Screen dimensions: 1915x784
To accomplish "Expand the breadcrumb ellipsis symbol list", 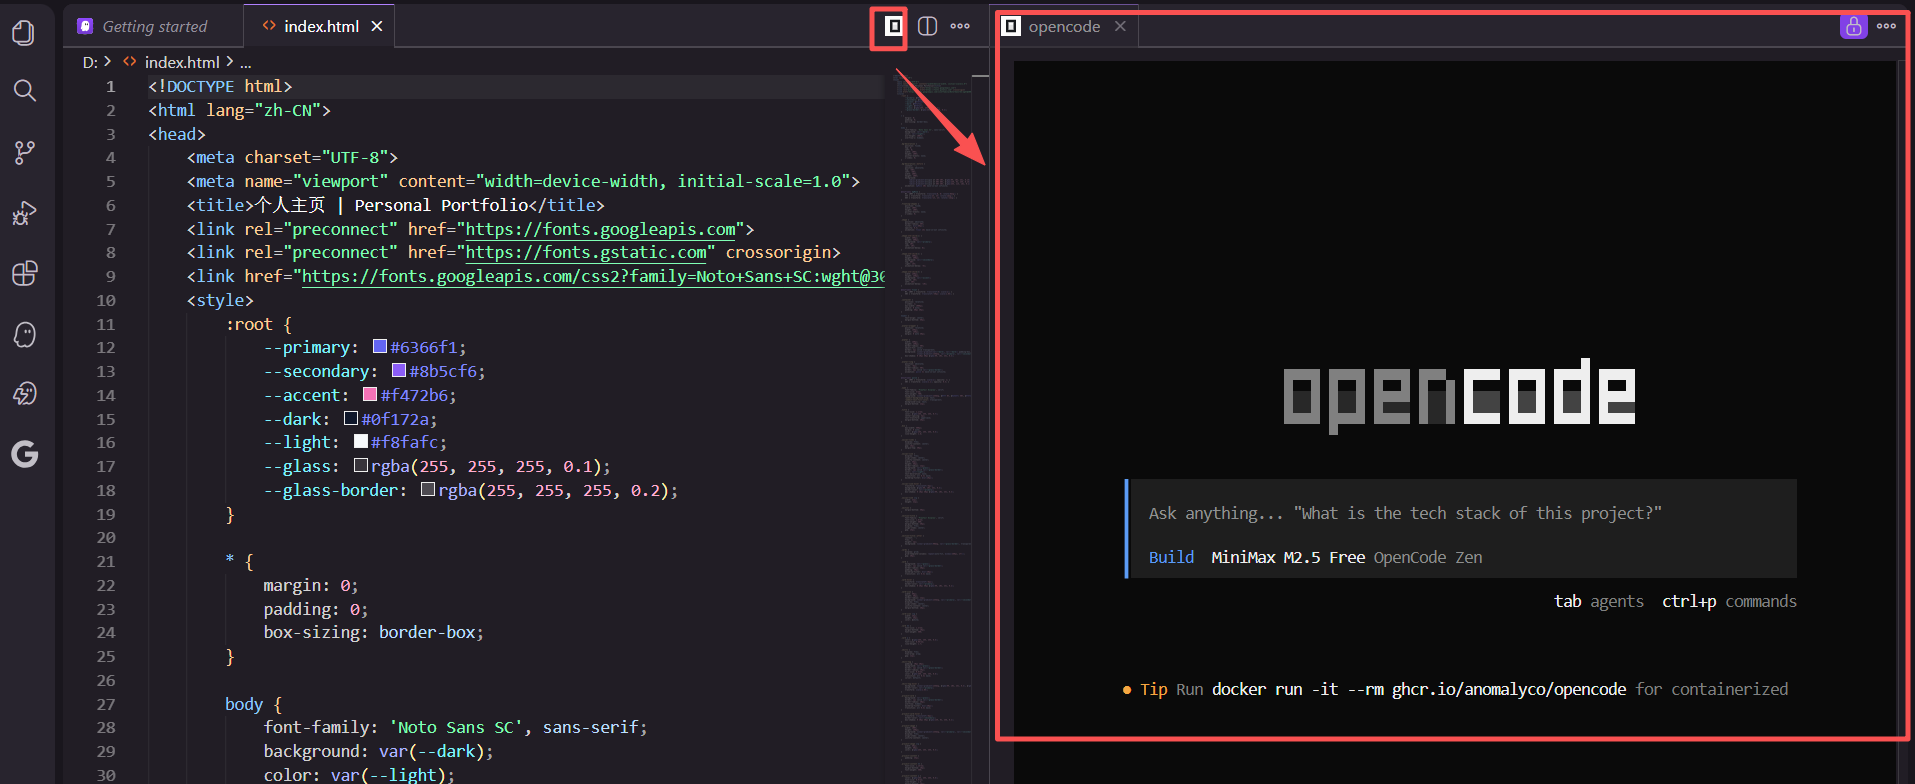I will [246, 62].
